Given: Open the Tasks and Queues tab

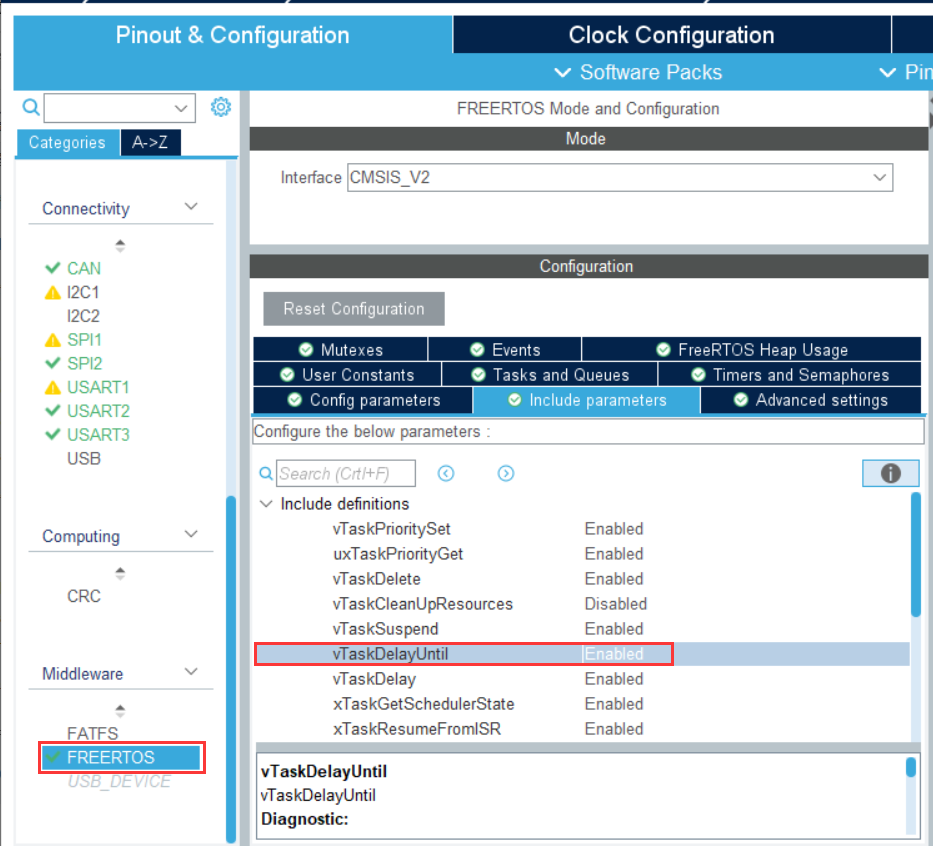Looking at the screenshot, I should (x=550, y=375).
